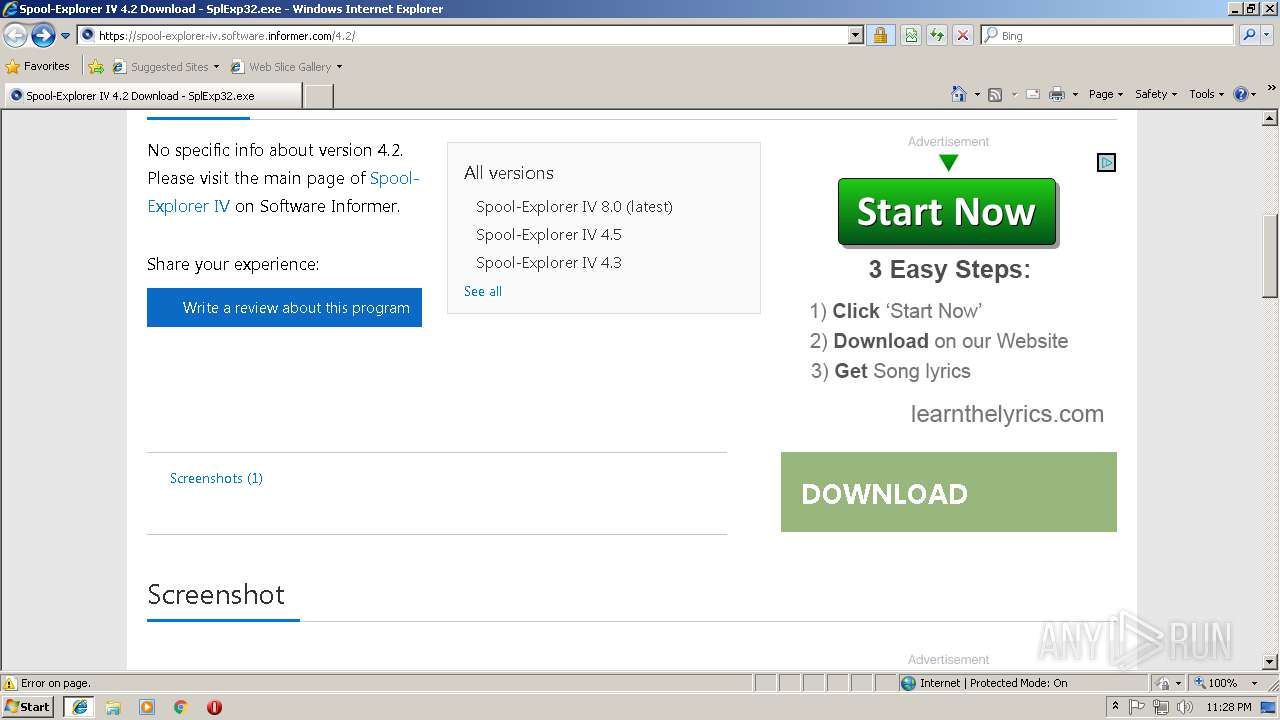Open the search provider dropdown arrow

click(1268, 35)
